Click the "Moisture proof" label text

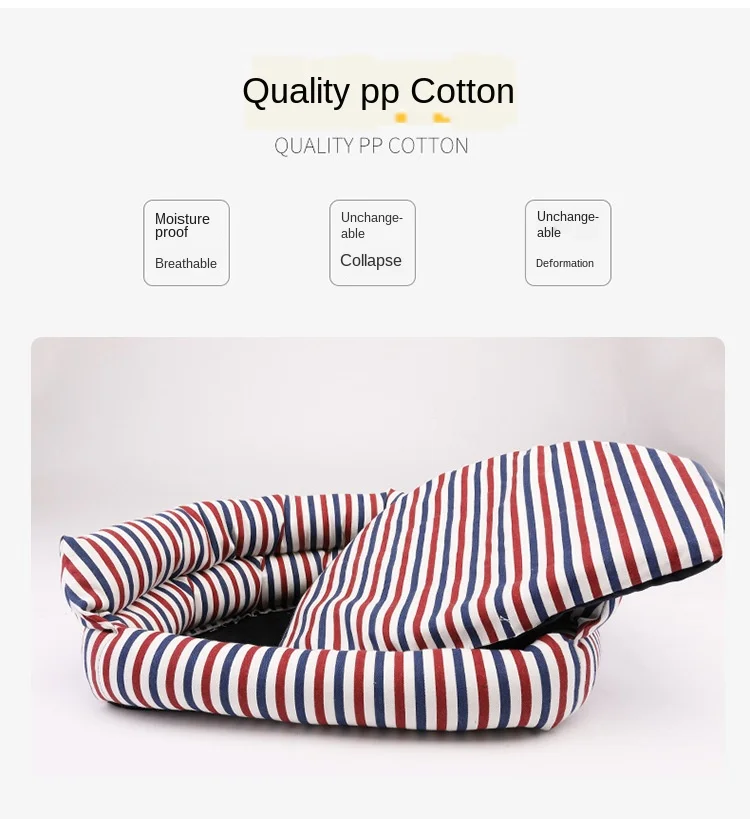coord(182,225)
